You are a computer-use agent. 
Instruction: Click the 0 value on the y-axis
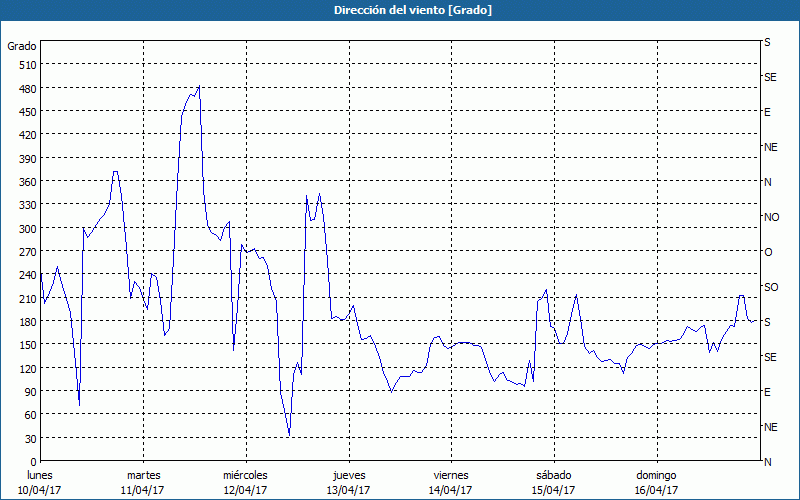pos(31,462)
